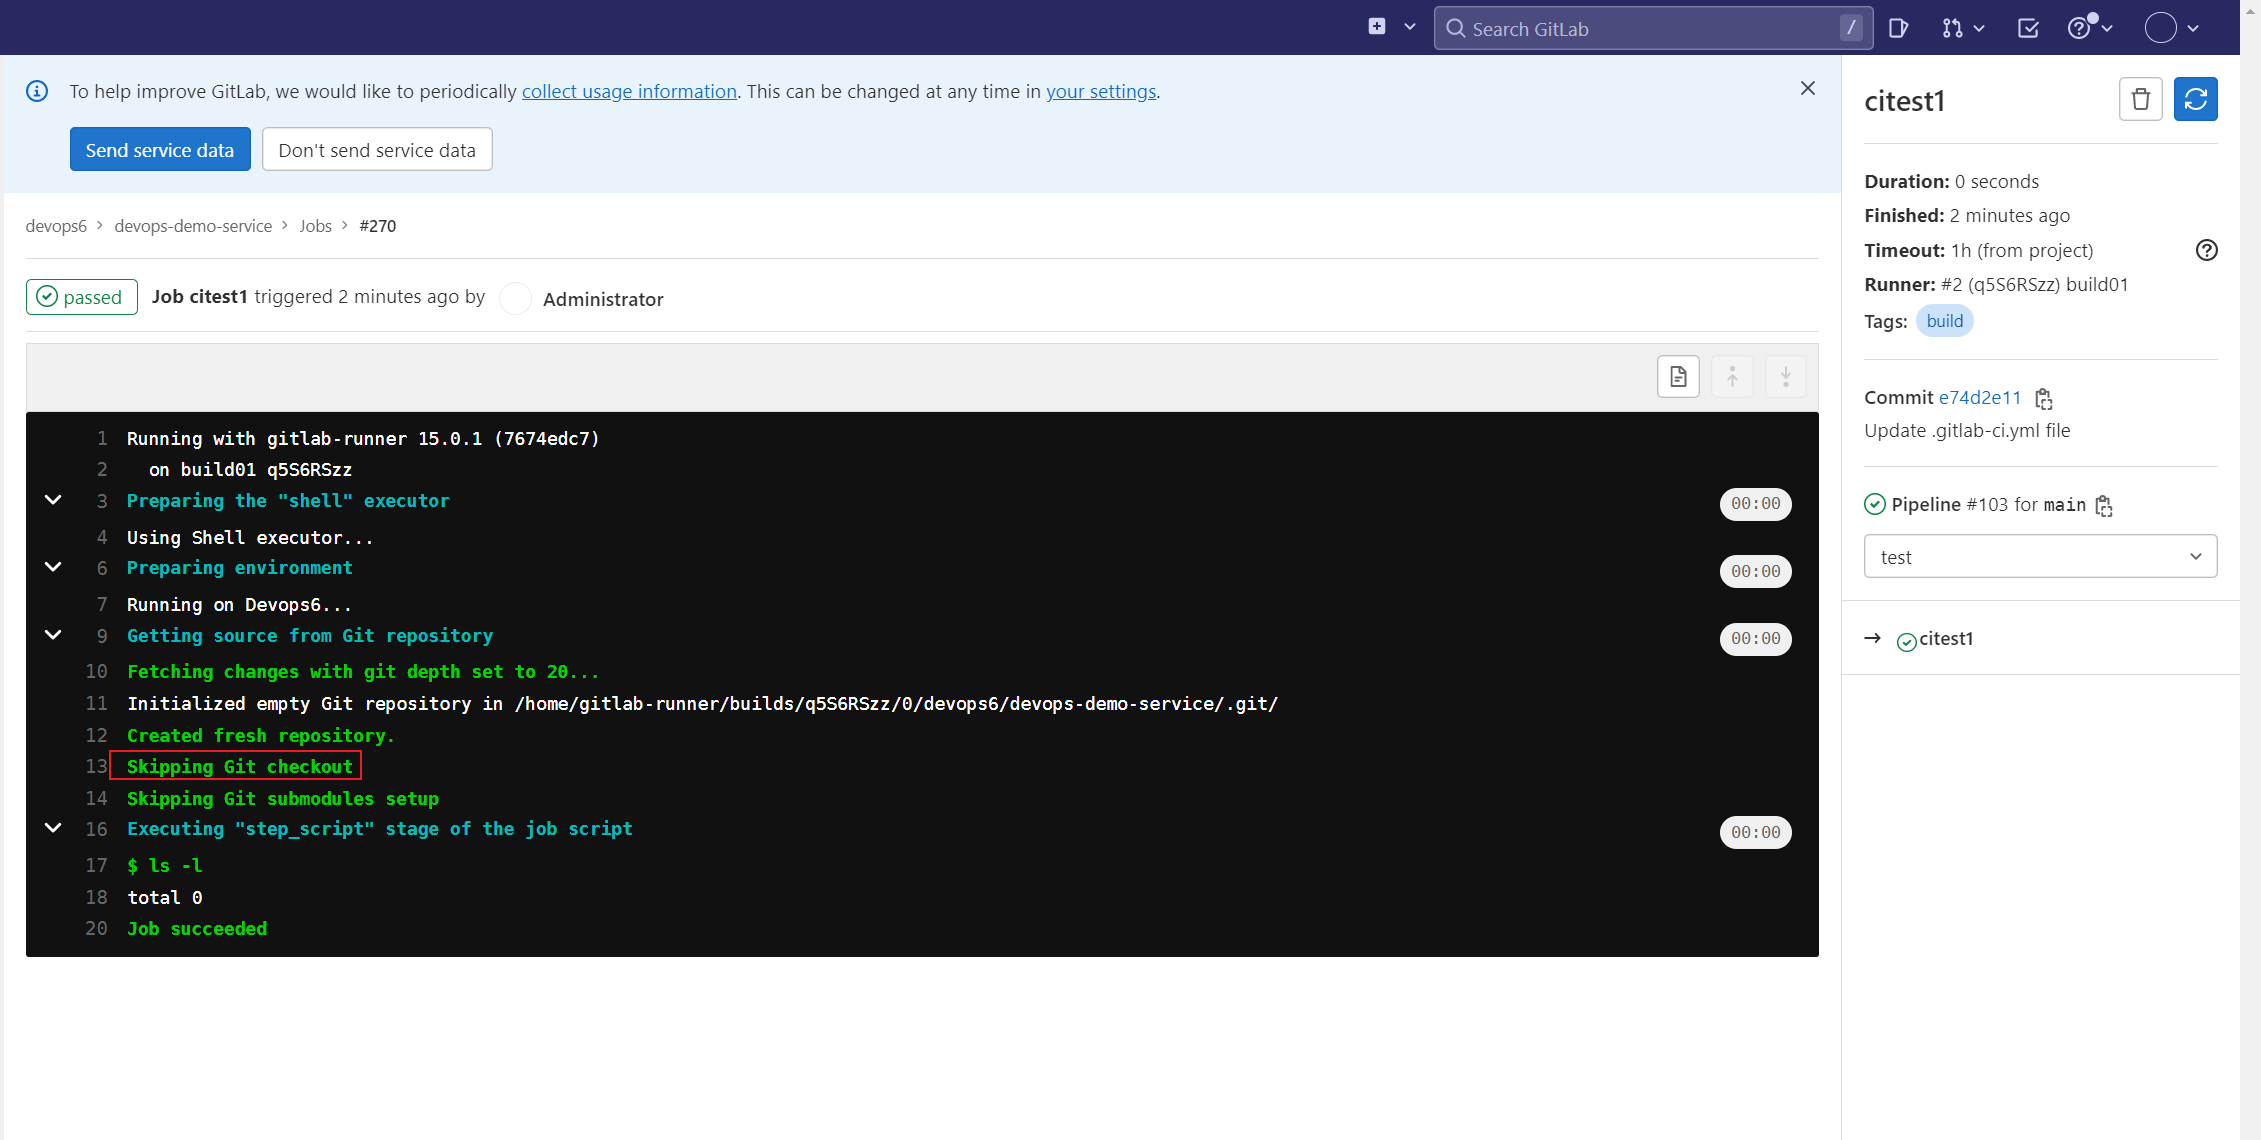Image resolution: width=2261 pixels, height=1140 pixels.
Task: Select the 'Running on Devops6...' log line
Action: point(239,604)
